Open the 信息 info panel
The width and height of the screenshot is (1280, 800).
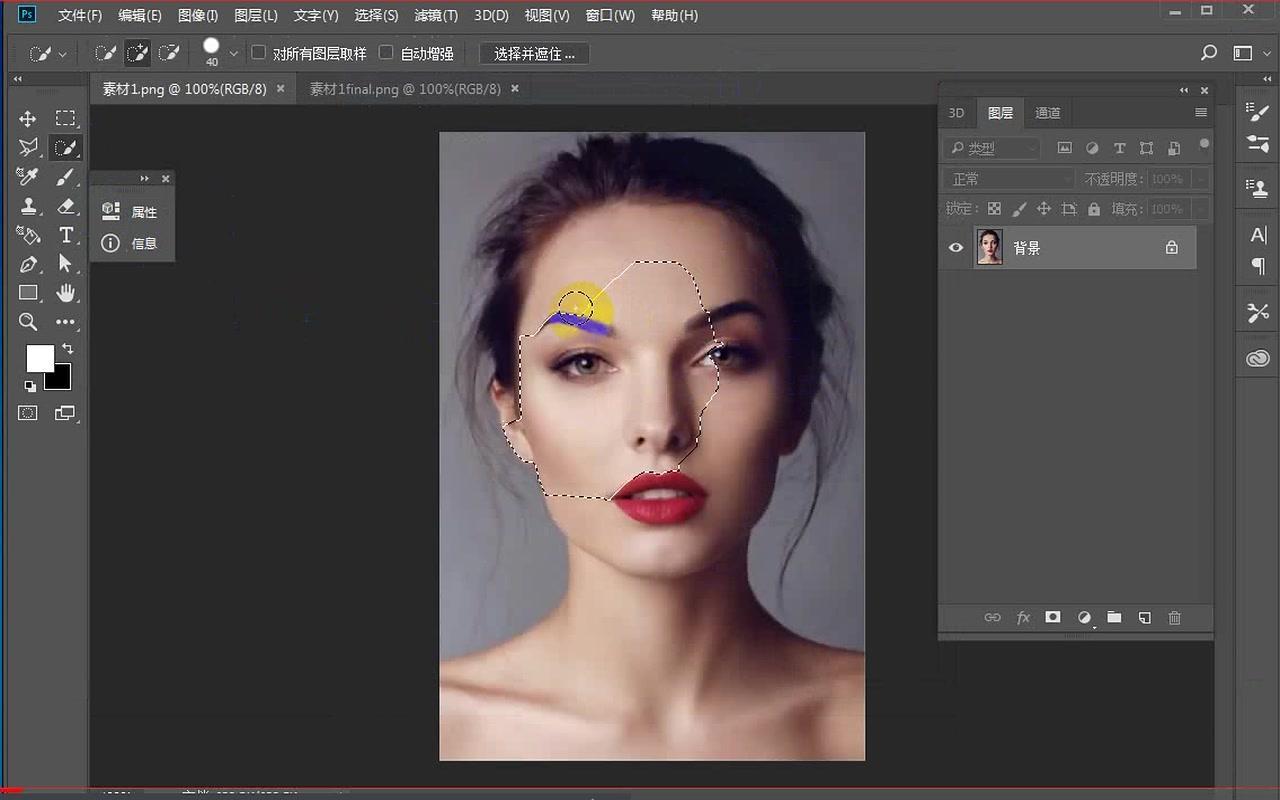point(131,243)
